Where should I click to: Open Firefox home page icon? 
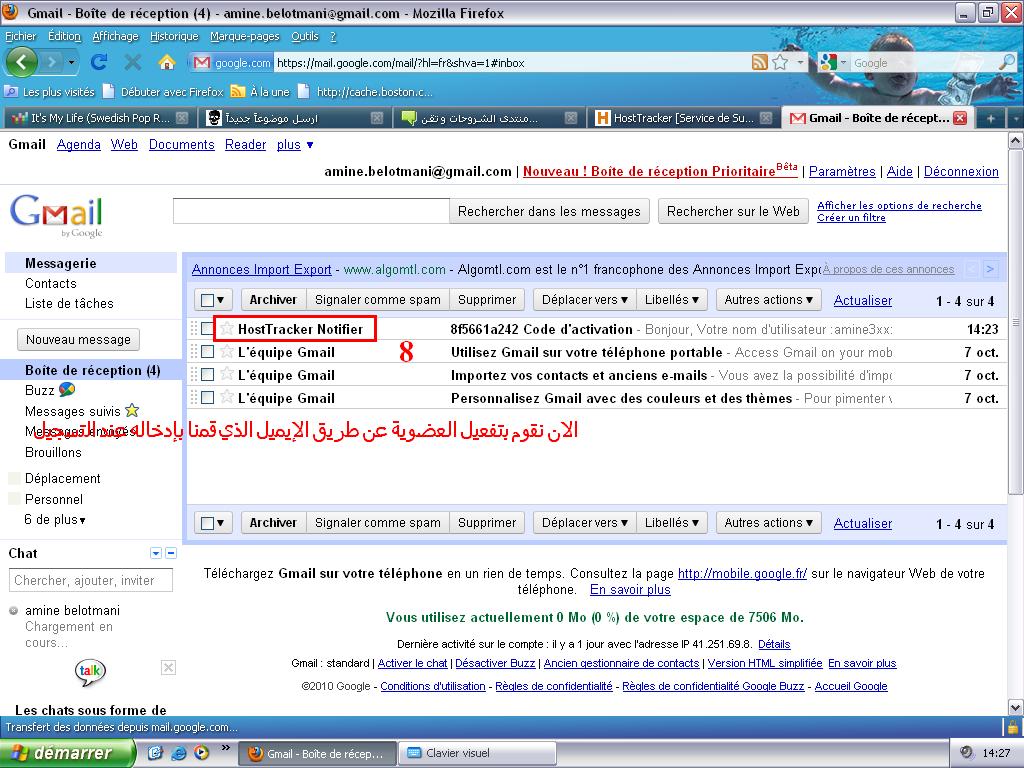pos(167,63)
